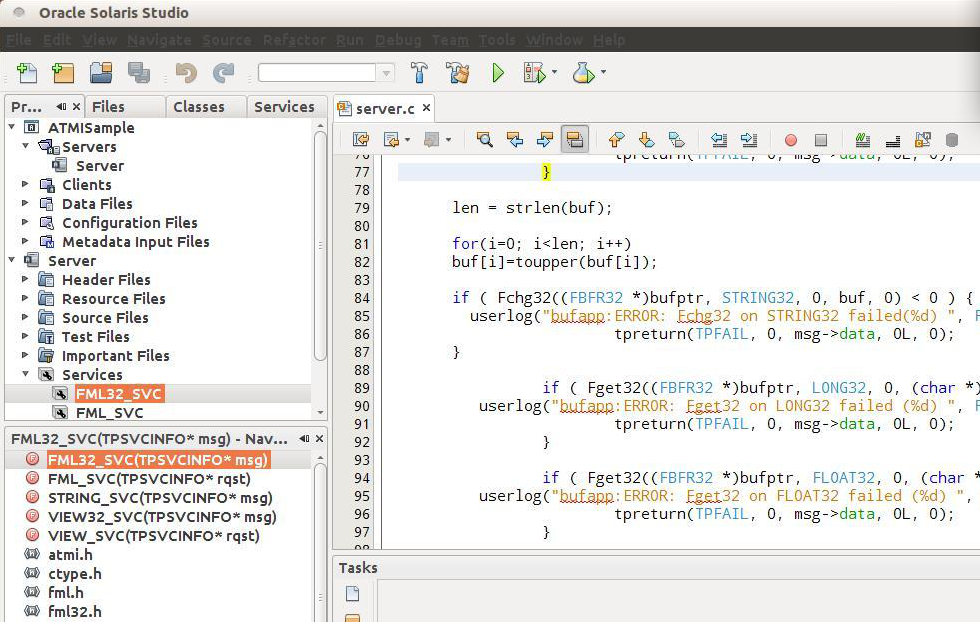Viewport: 980px width, 622px height.
Task: Go to VIEW32_SVC(TPSVCINFO* msg) in Navigator
Action: click(162, 517)
